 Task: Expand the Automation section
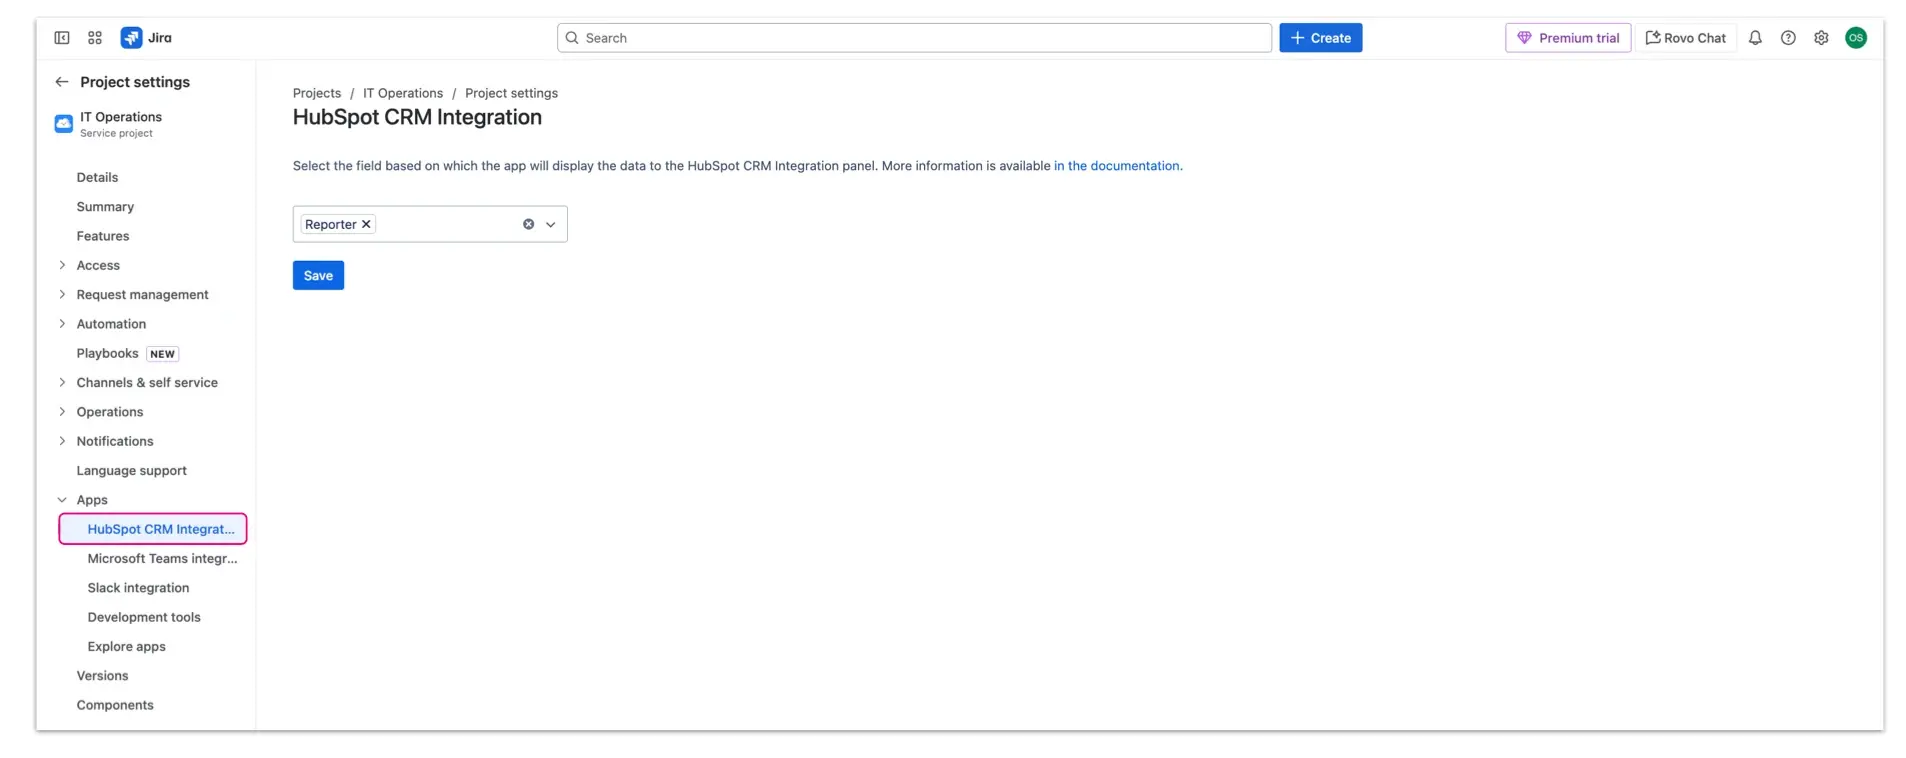(62, 324)
